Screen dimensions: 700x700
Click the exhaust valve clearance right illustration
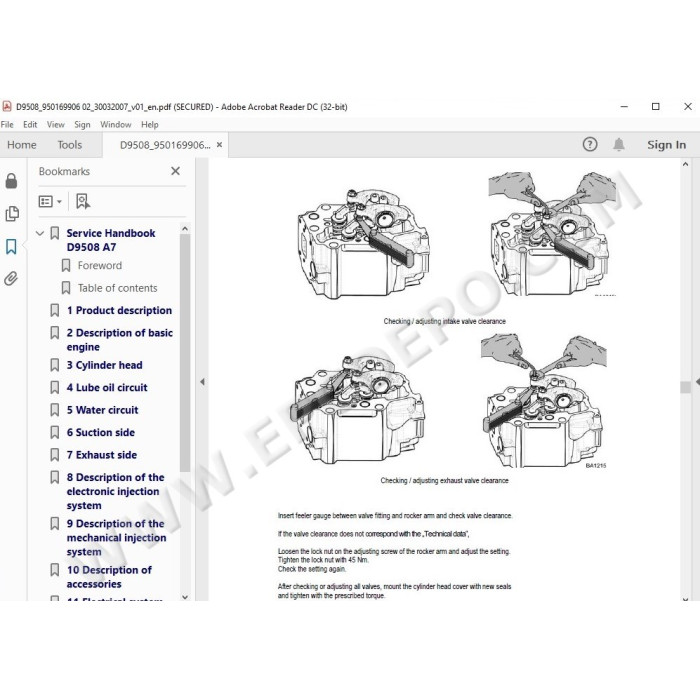(544, 400)
